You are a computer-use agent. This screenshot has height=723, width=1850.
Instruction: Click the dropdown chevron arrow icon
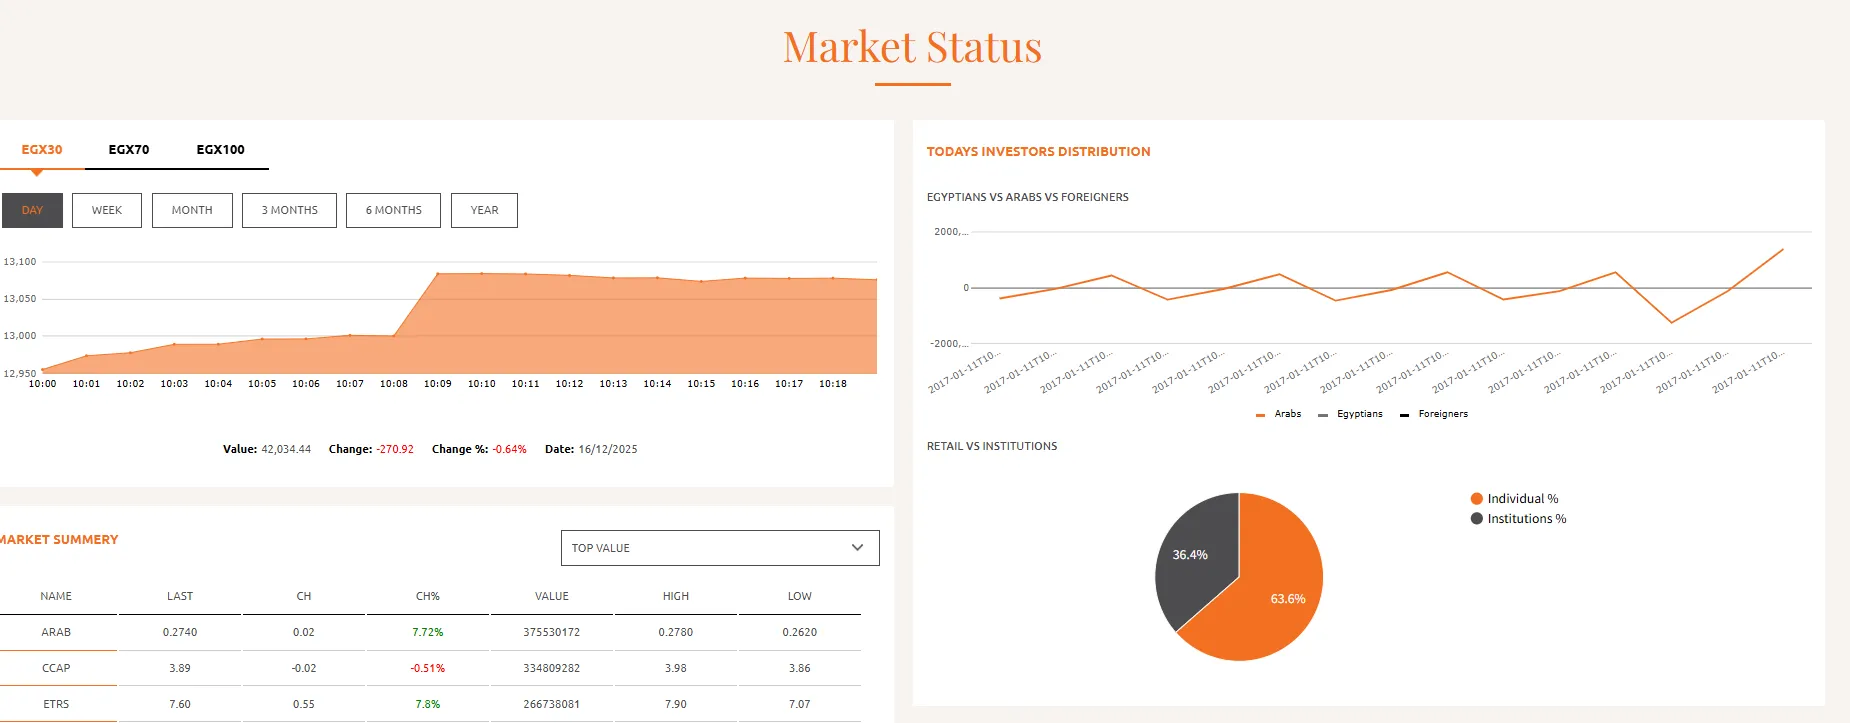[x=857, y=548]
